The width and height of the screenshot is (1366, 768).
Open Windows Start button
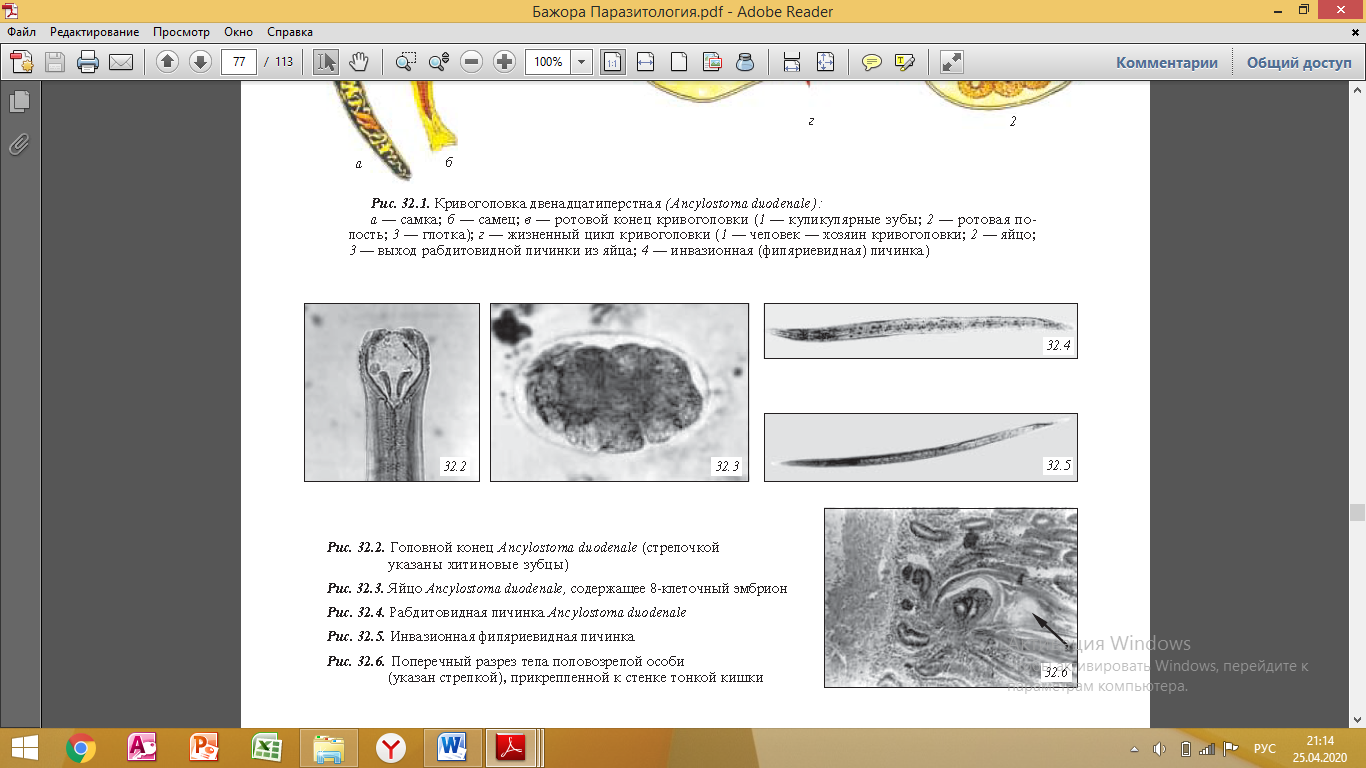(24, 748)
